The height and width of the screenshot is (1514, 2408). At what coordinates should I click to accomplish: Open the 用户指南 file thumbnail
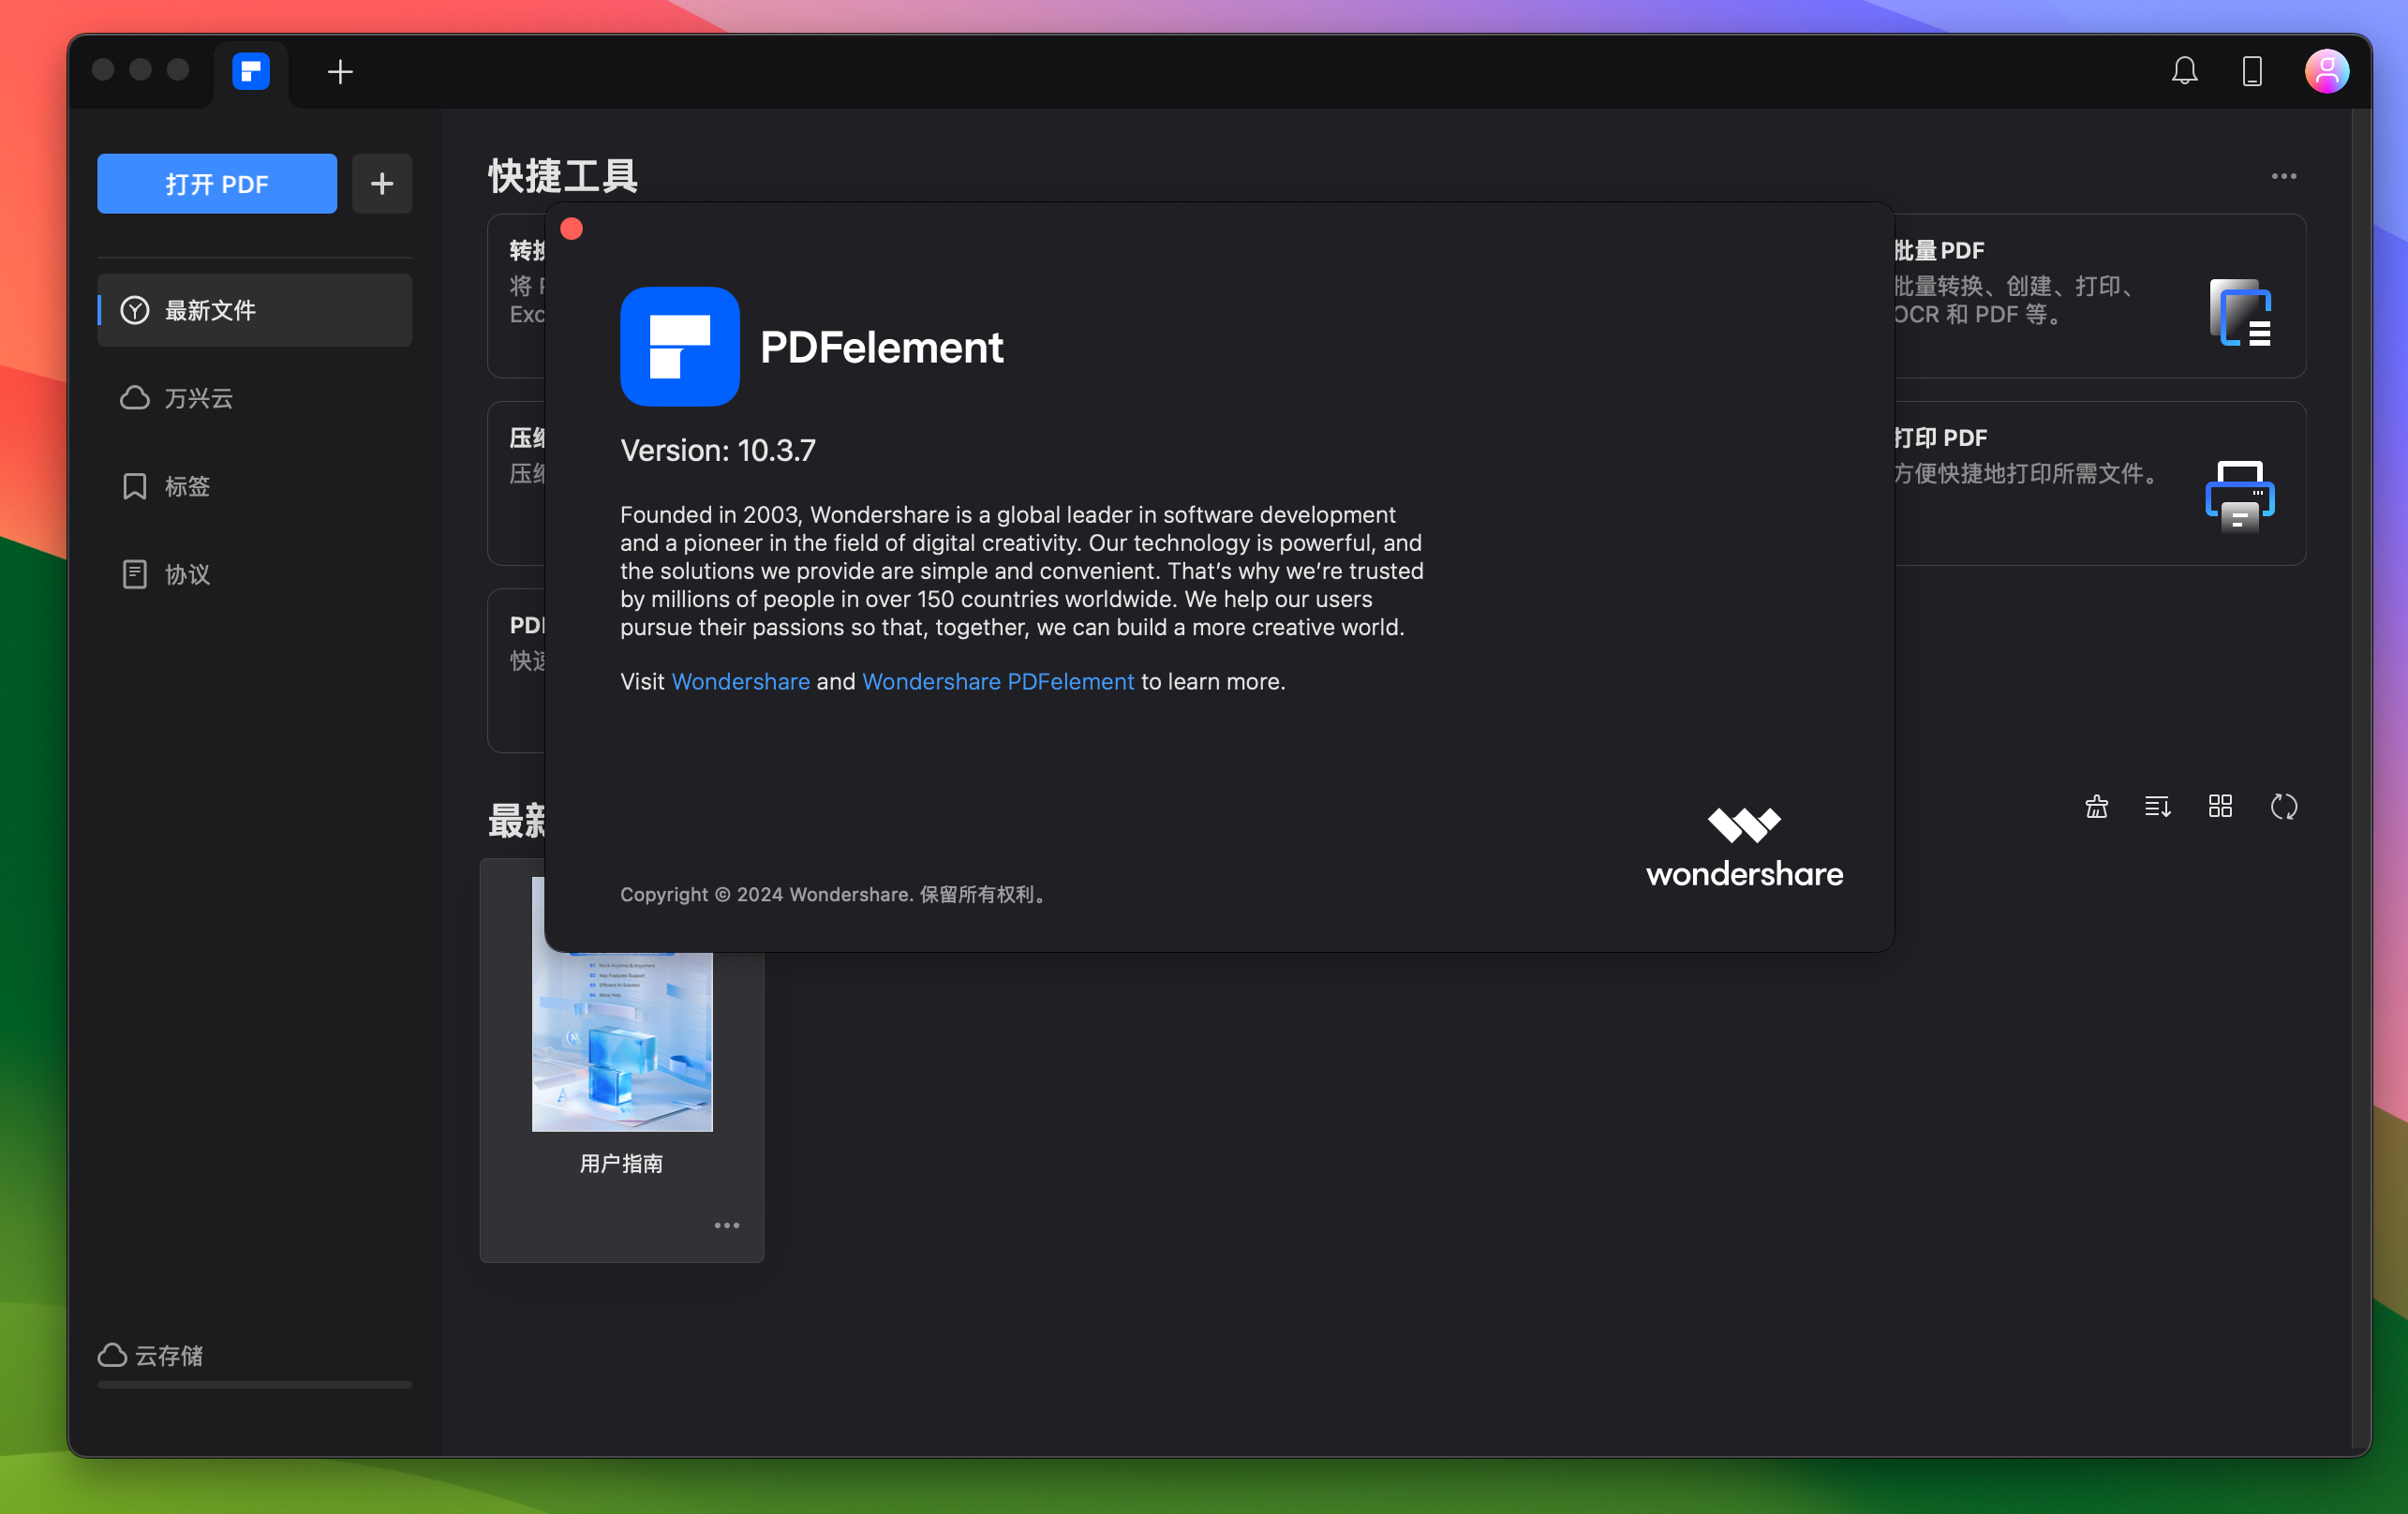622,1040
